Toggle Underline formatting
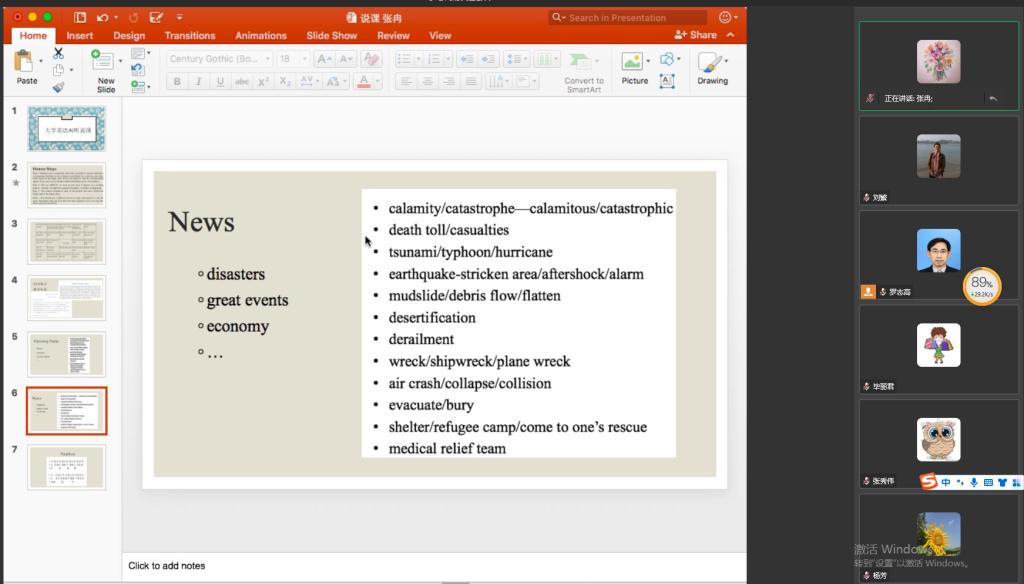 click(x=220, y=81)
